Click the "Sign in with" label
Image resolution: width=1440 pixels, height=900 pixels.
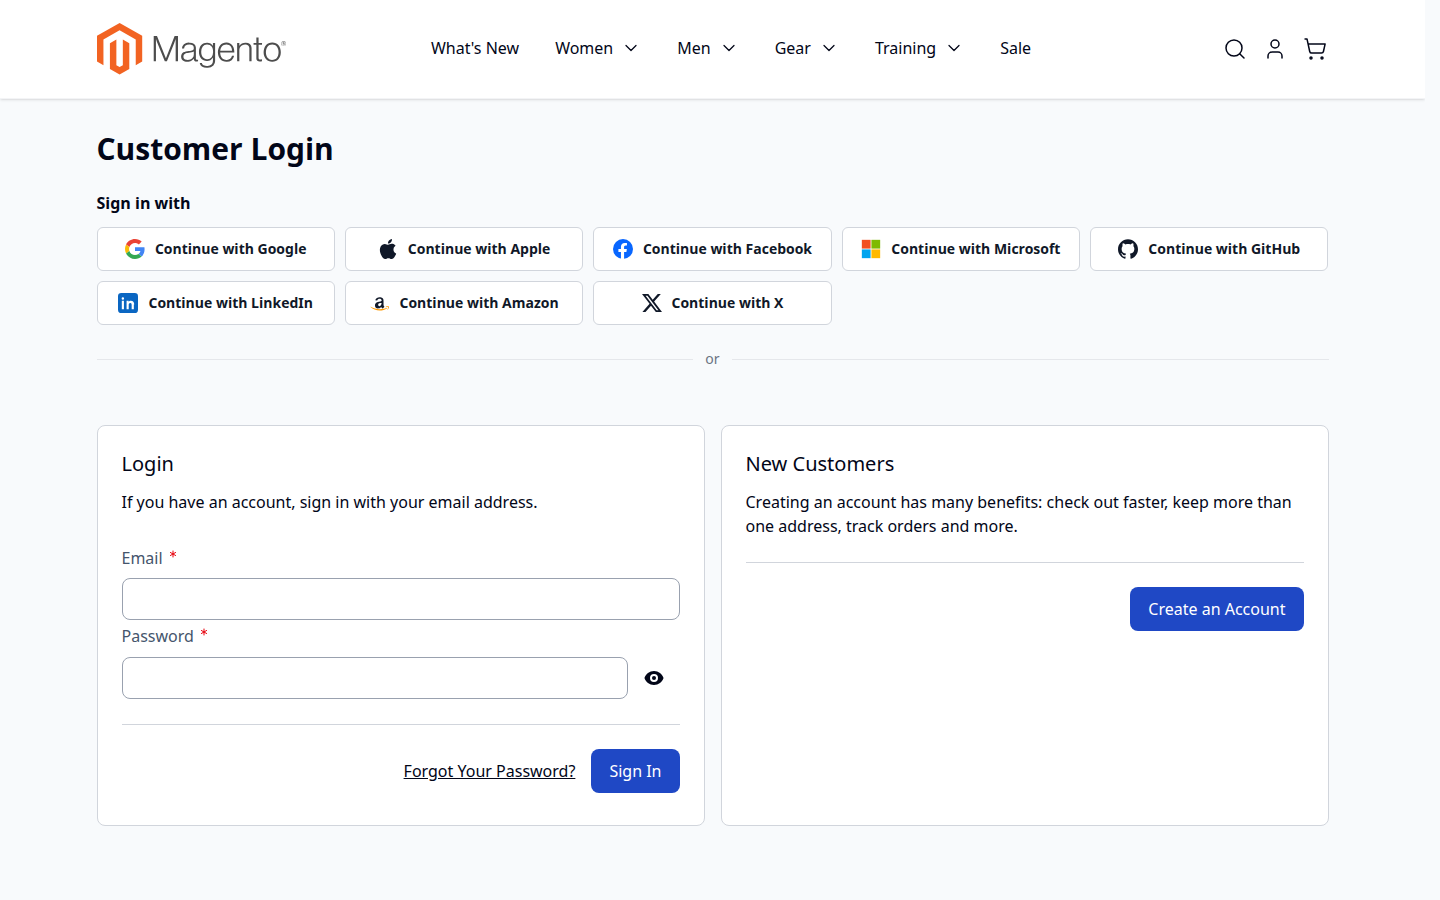143,203
